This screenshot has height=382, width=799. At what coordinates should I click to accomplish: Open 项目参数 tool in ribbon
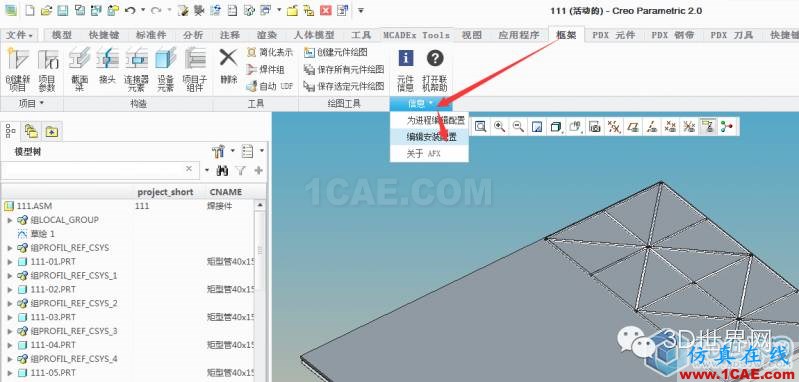click(x=47, y=70)
